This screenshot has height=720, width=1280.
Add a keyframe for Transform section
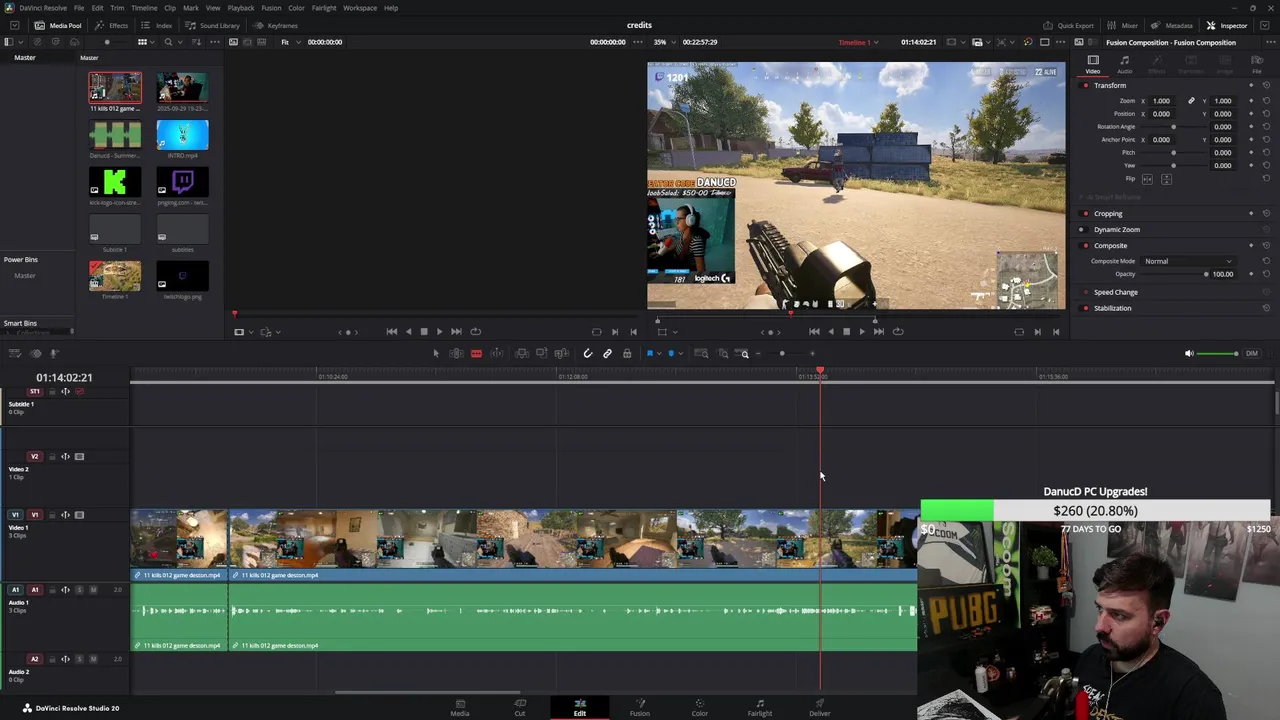(x=1250, y=85)
